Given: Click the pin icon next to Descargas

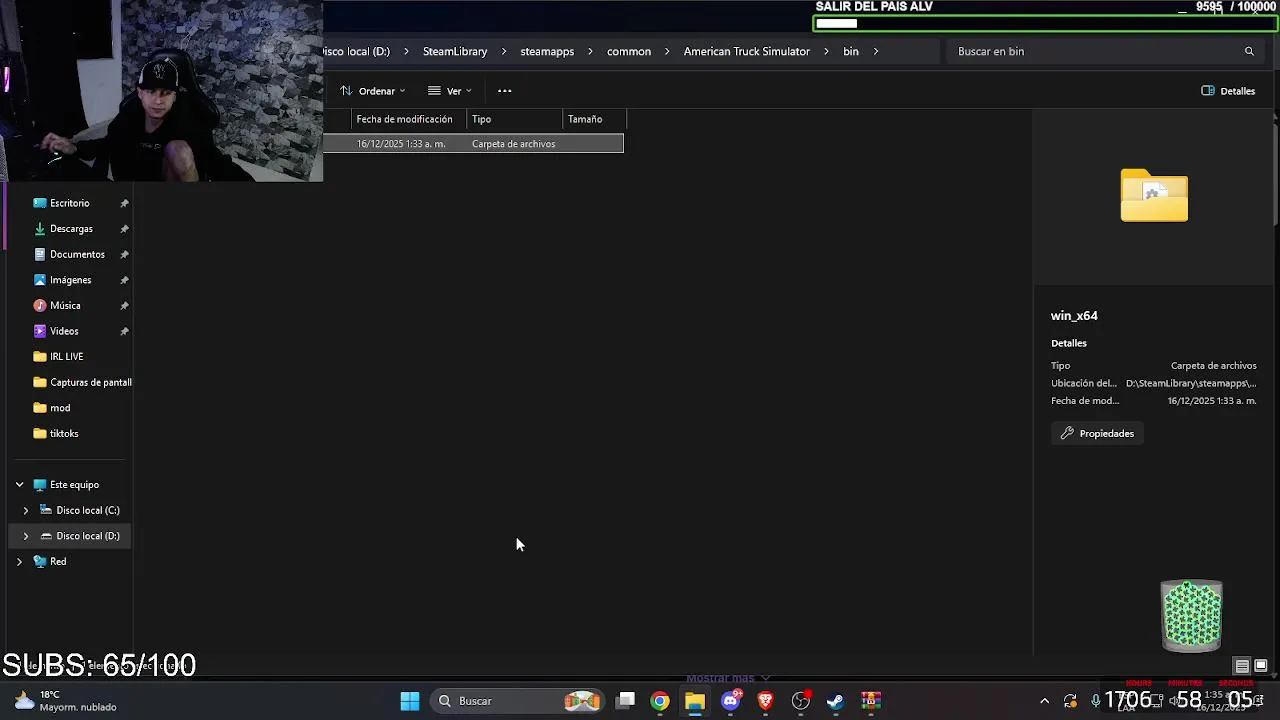Looking at the screenshot, I should pyautogui.click(x=124, y=229).
